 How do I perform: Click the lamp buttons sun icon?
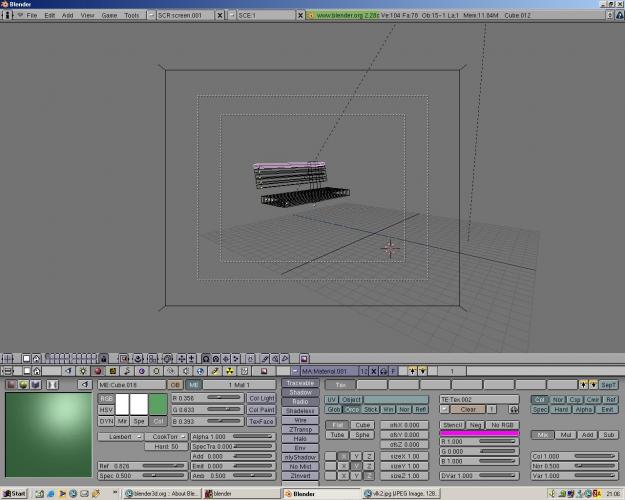tap(83, 371)
